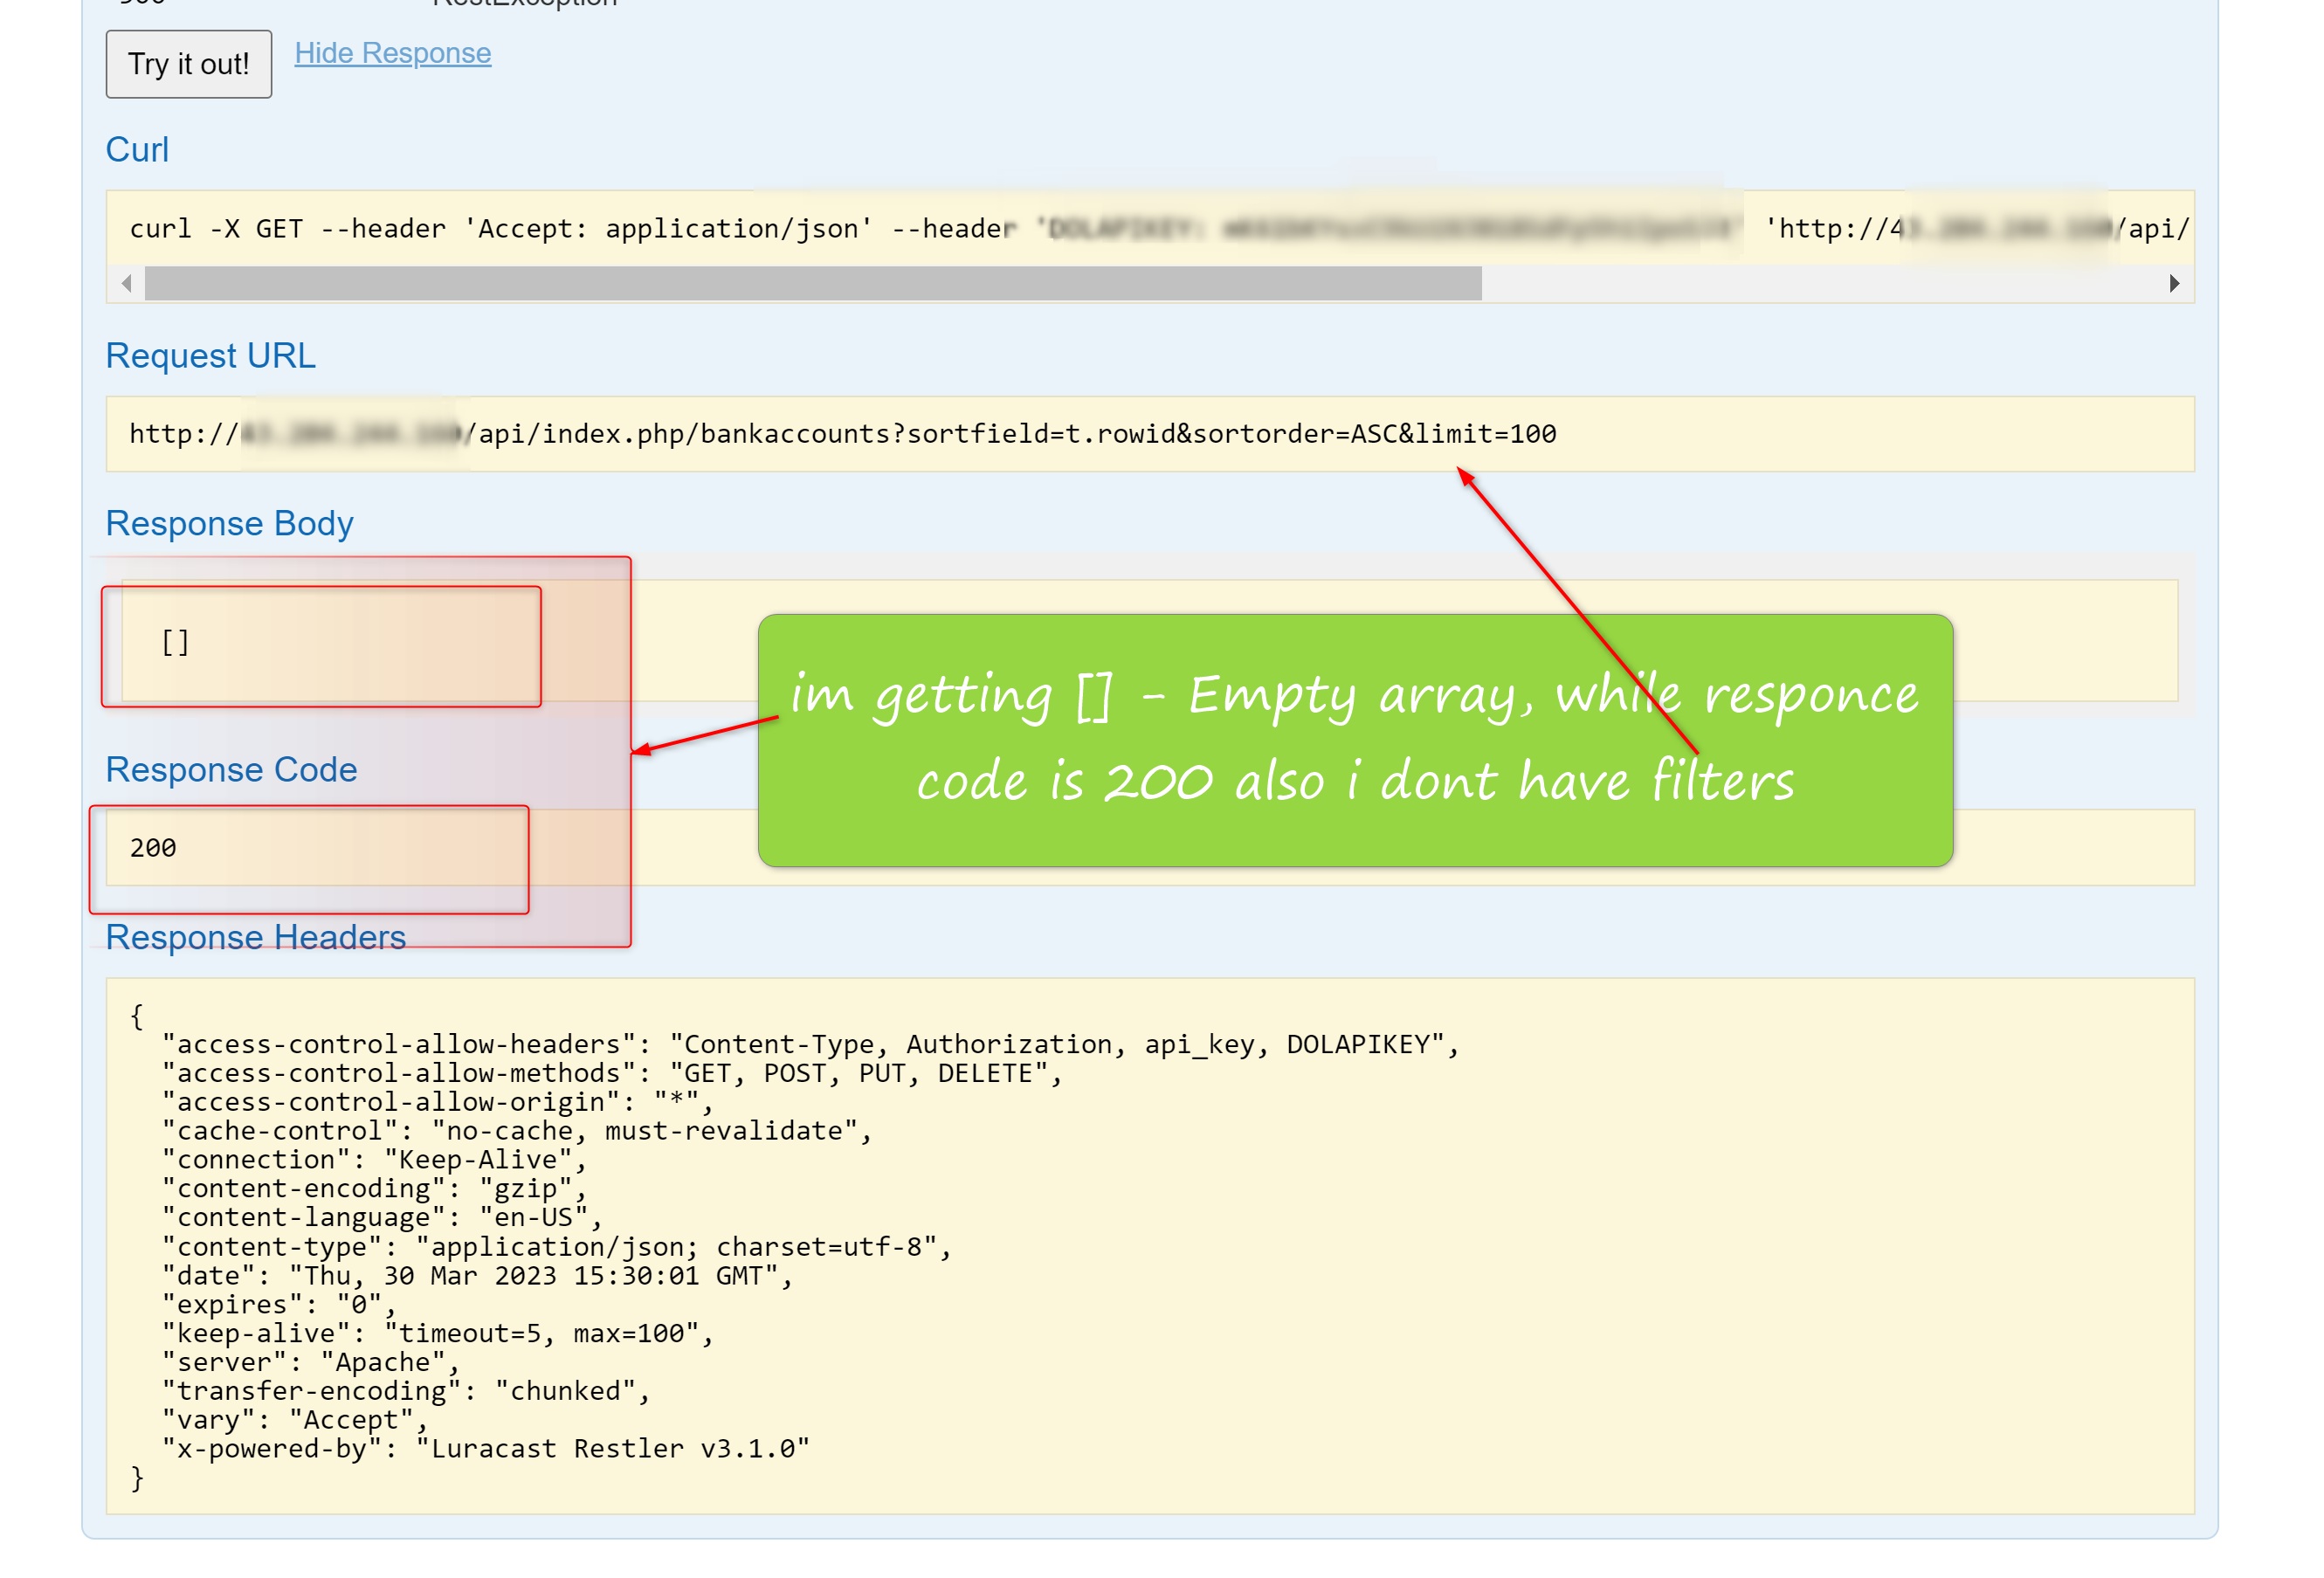Click the "content-encoding": "gzip" line
This screenshot has height=1578, width=2324.
coord(374,1190)
